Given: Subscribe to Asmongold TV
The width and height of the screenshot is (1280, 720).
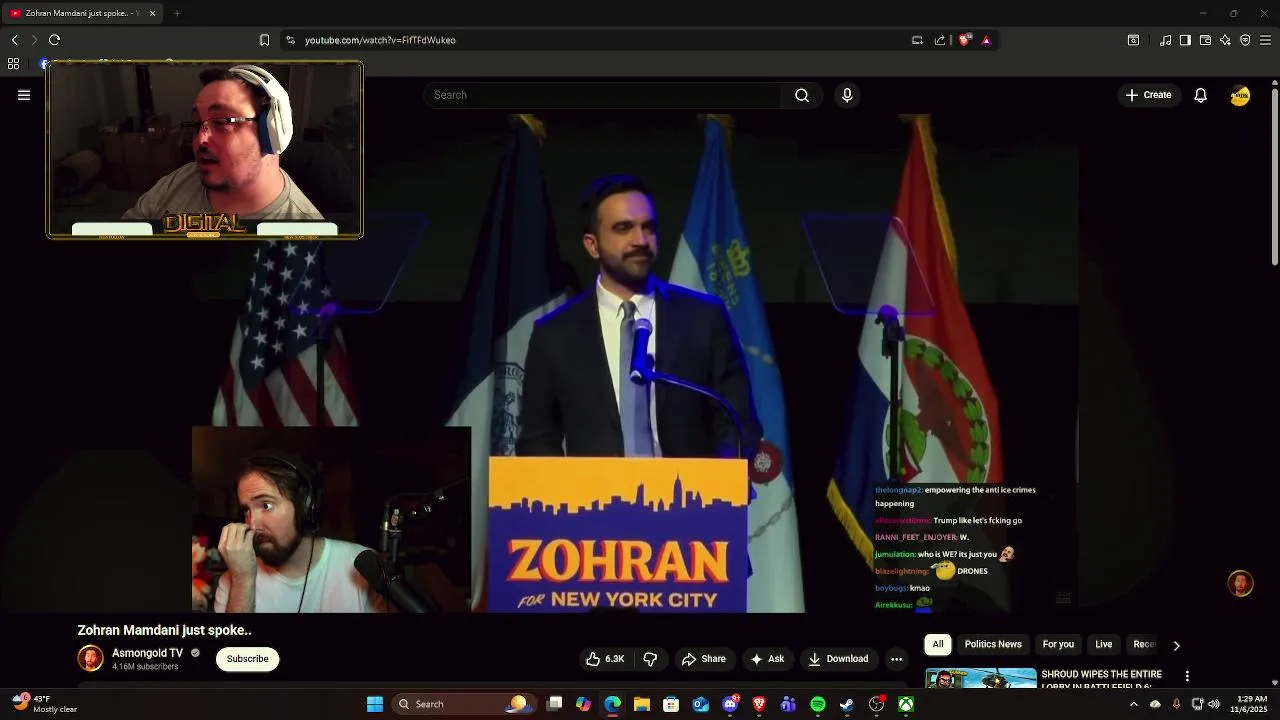Looking at the screenshot, I should [247, 659].
